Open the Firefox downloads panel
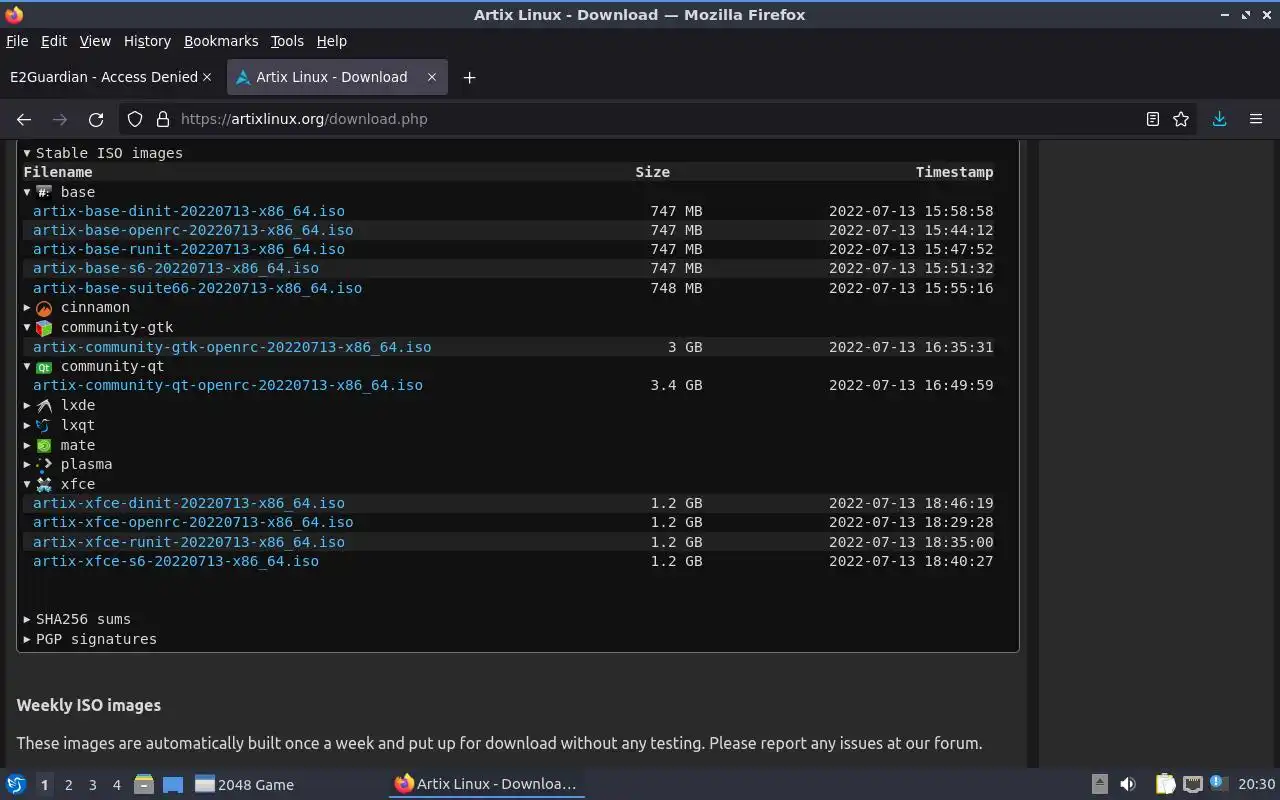The image size is (1280, 800). click(1219, 119)
